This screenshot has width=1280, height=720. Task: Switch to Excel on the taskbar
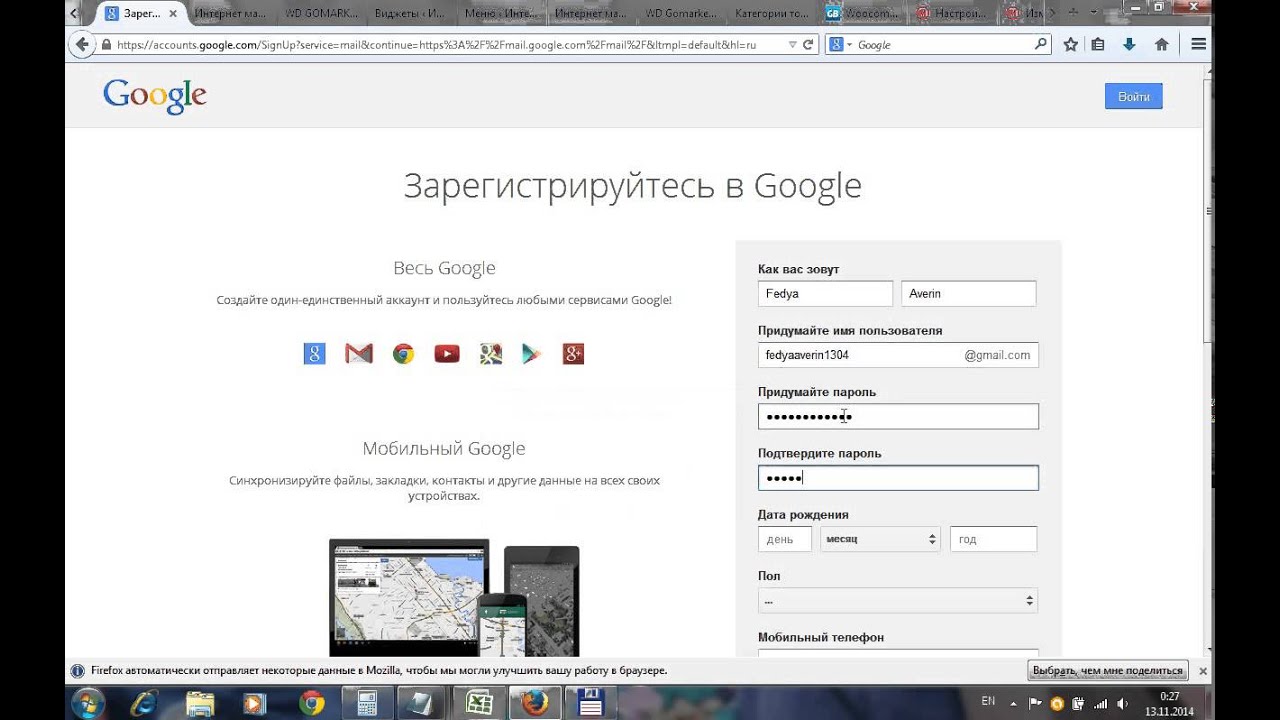479,703
